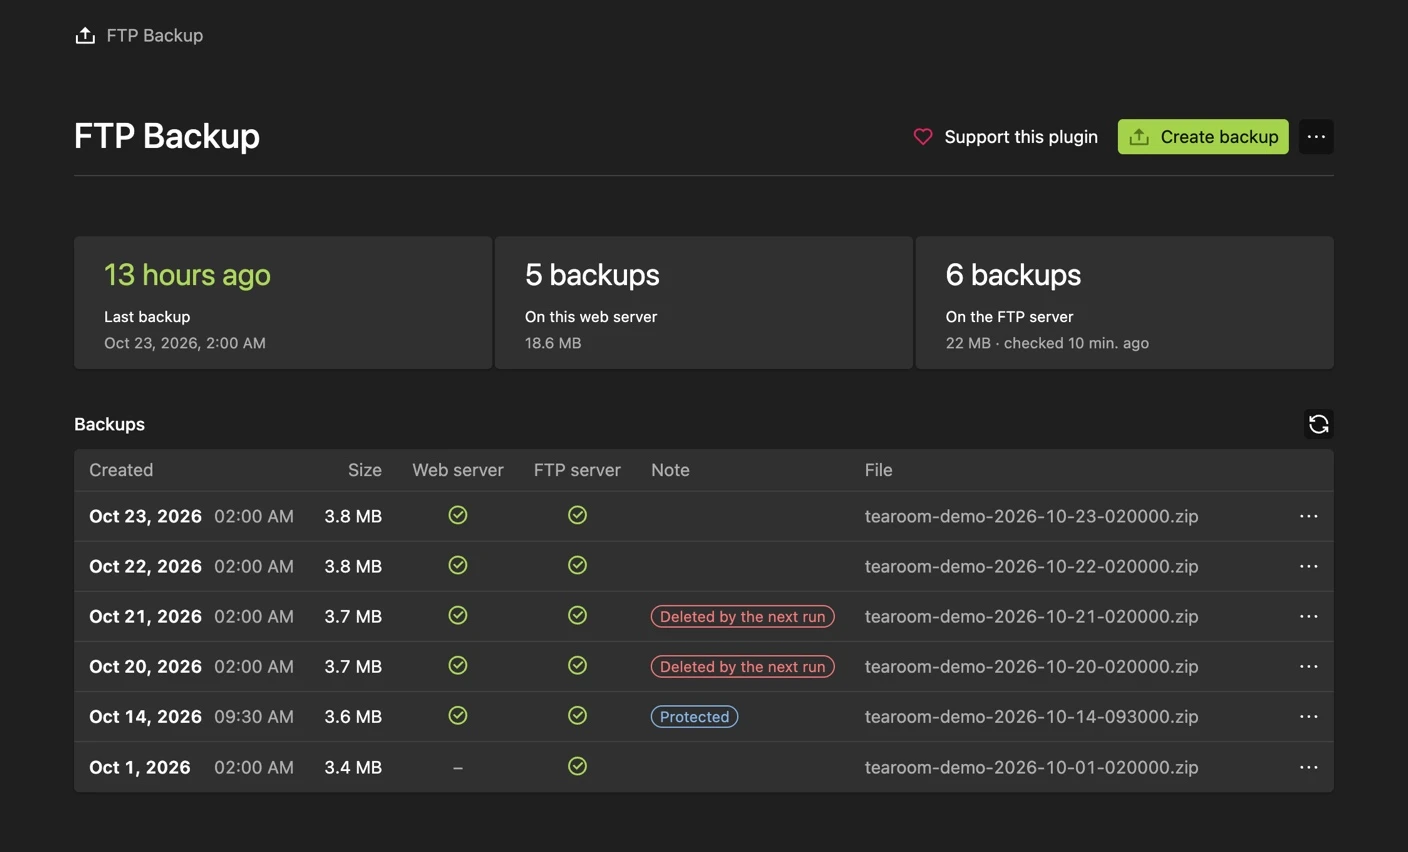Click web server checkmark for Oct 23 backup
The width and height of the screenshot is (1408, 852).
(x=458, y=515)
